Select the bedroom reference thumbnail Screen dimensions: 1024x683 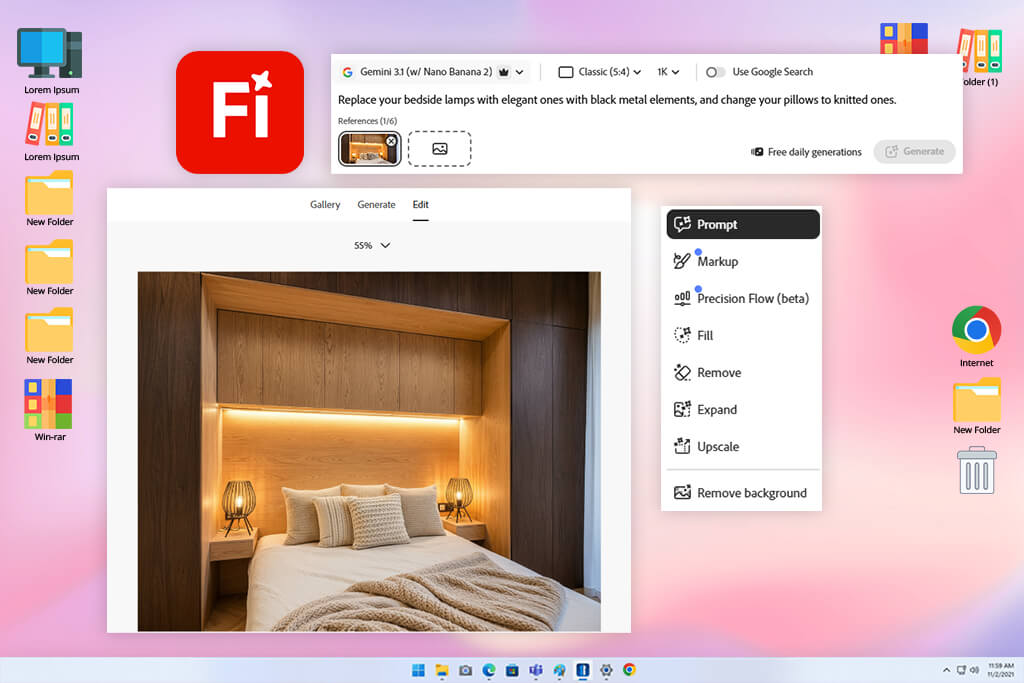tap(370, 149)
